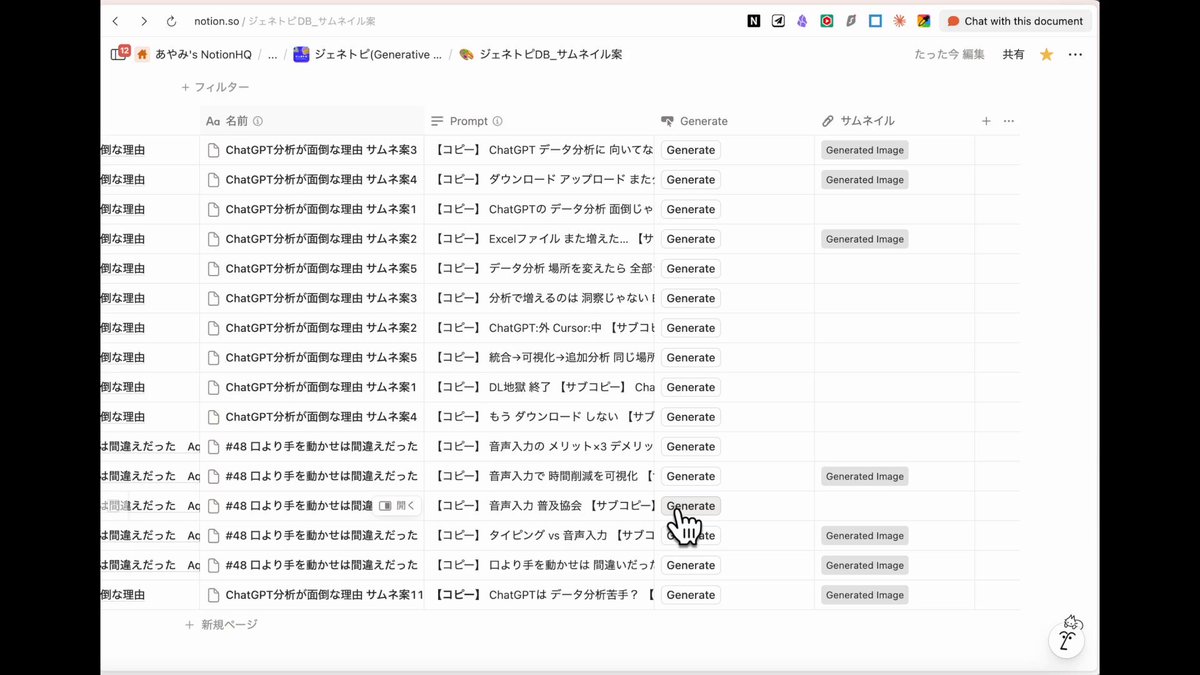Viewport: 1200px width, 675px height.
Task: Open the Prompt column header menu
Action: [x=539, y=121]
